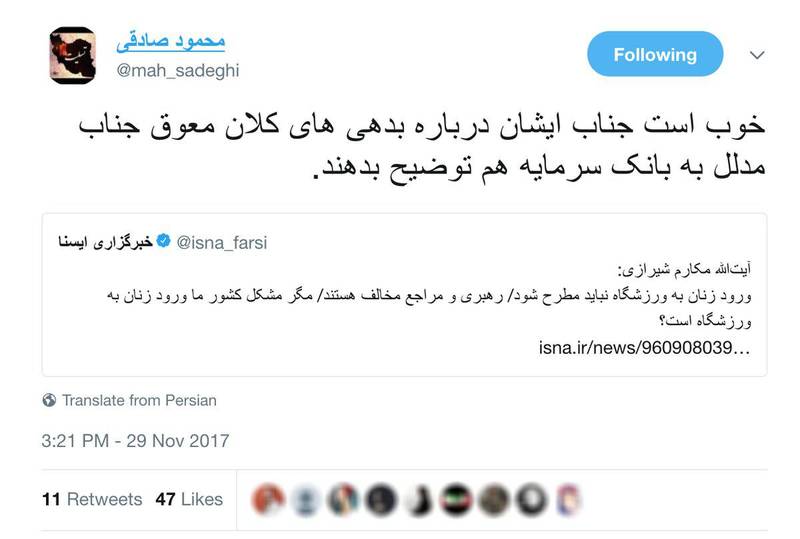Click the last liker avatar on the right
This screenshot has width=800, height=539.
coord(569,499)
